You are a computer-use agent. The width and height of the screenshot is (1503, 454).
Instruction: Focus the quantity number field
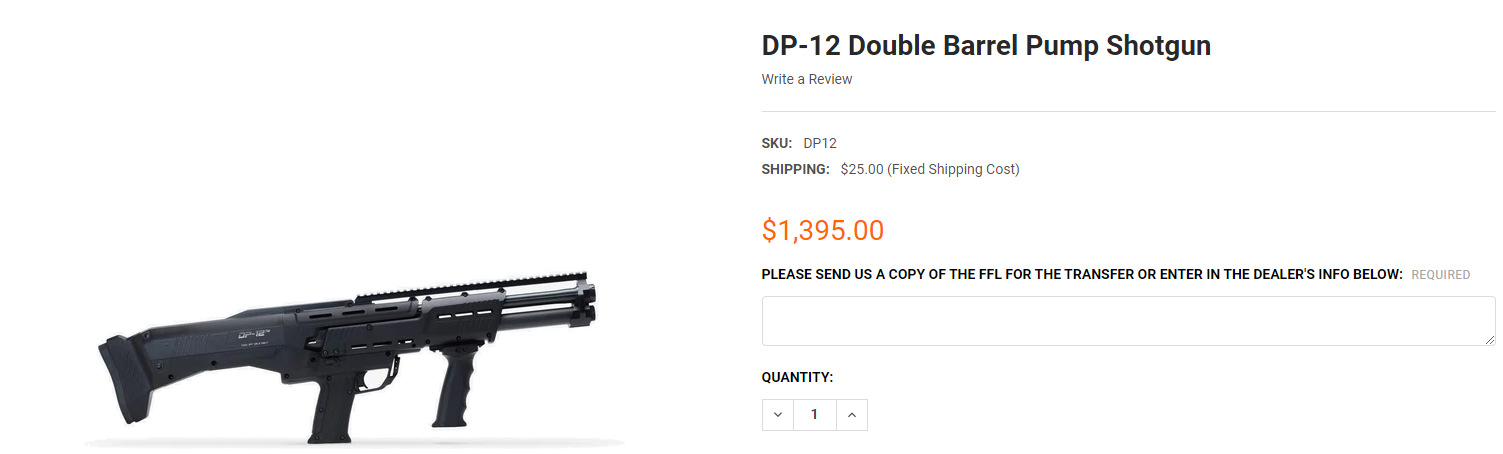(814, 414)
